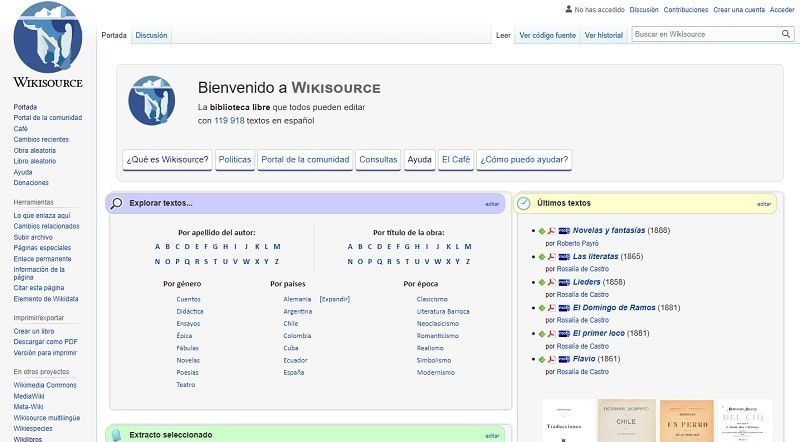Click Obra aleatoria sidebar link

click(34, 151)
